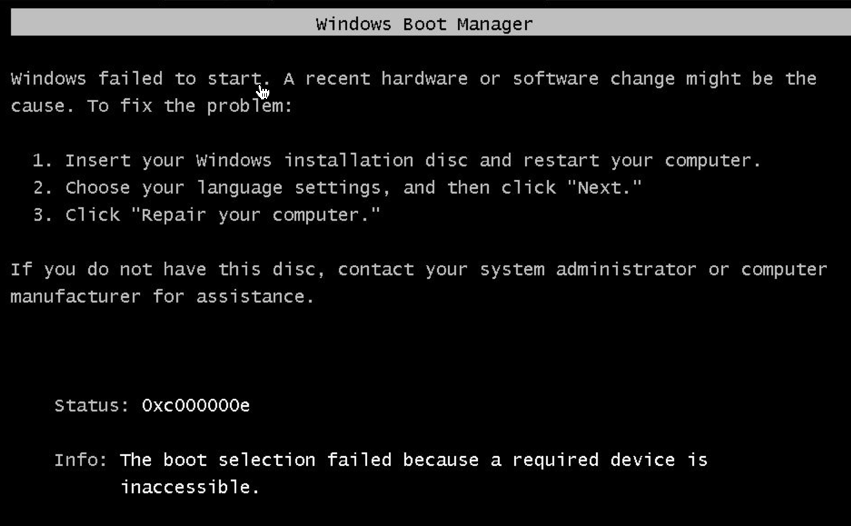
Task: Click the words "system administrator"
Action: click(588, 270)
